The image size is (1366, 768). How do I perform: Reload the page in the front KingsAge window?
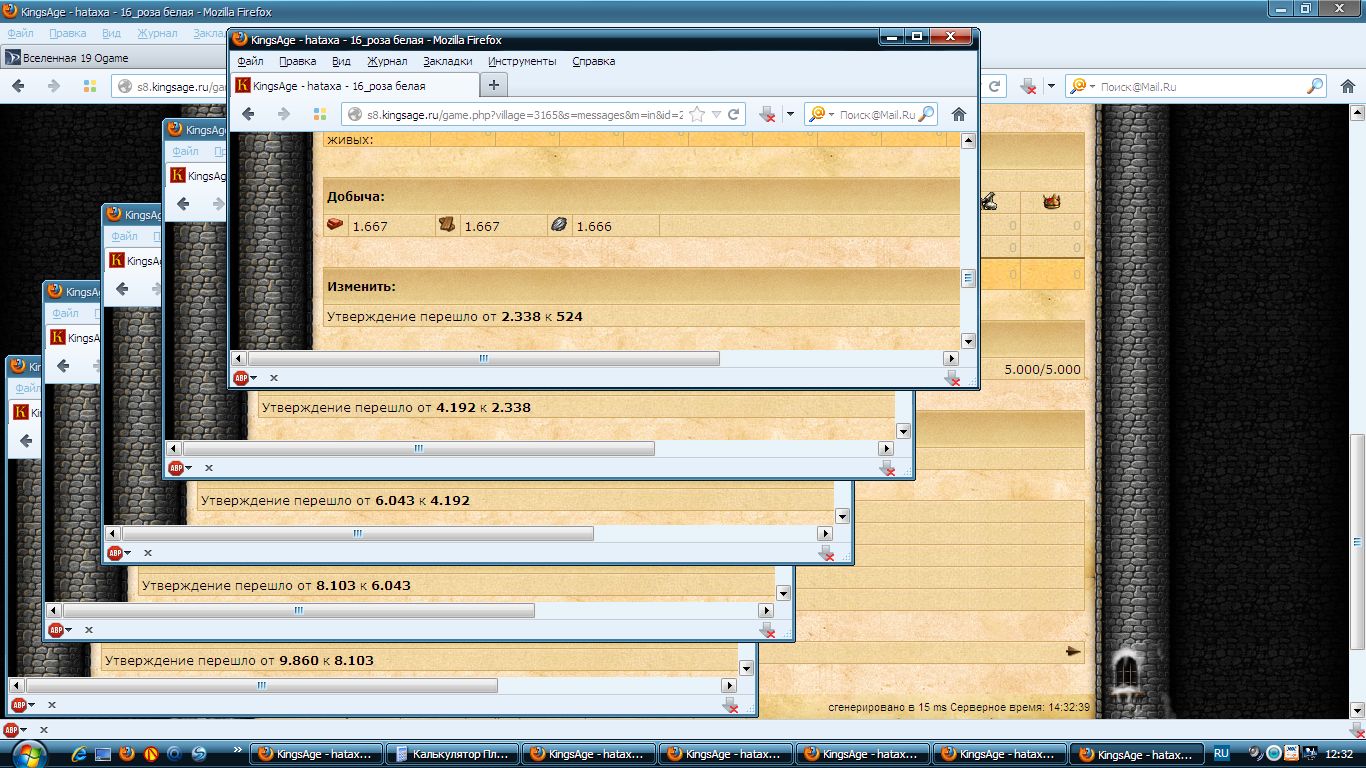(x=733, y=114)
